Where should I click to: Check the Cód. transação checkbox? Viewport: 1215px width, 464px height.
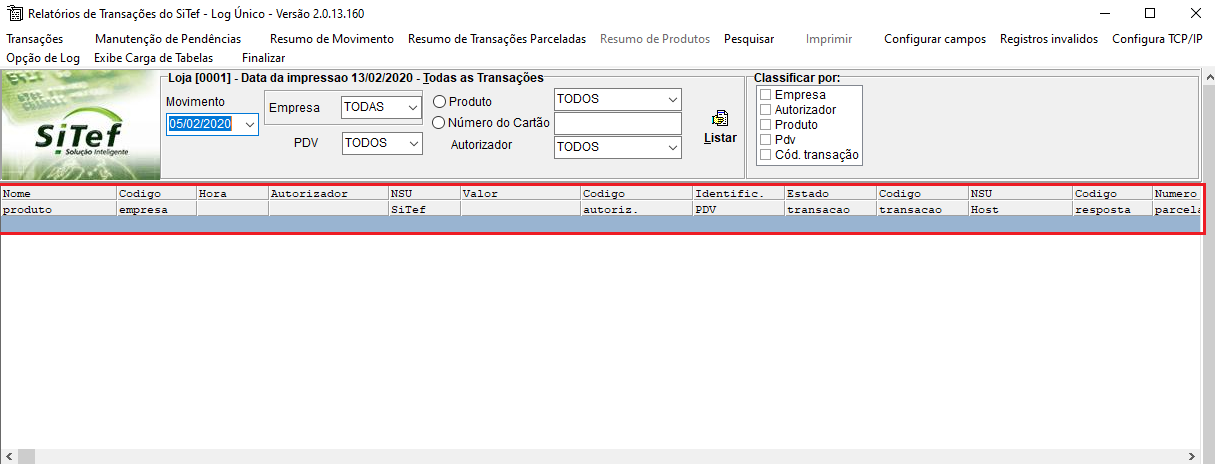click(x=766, y=155)
